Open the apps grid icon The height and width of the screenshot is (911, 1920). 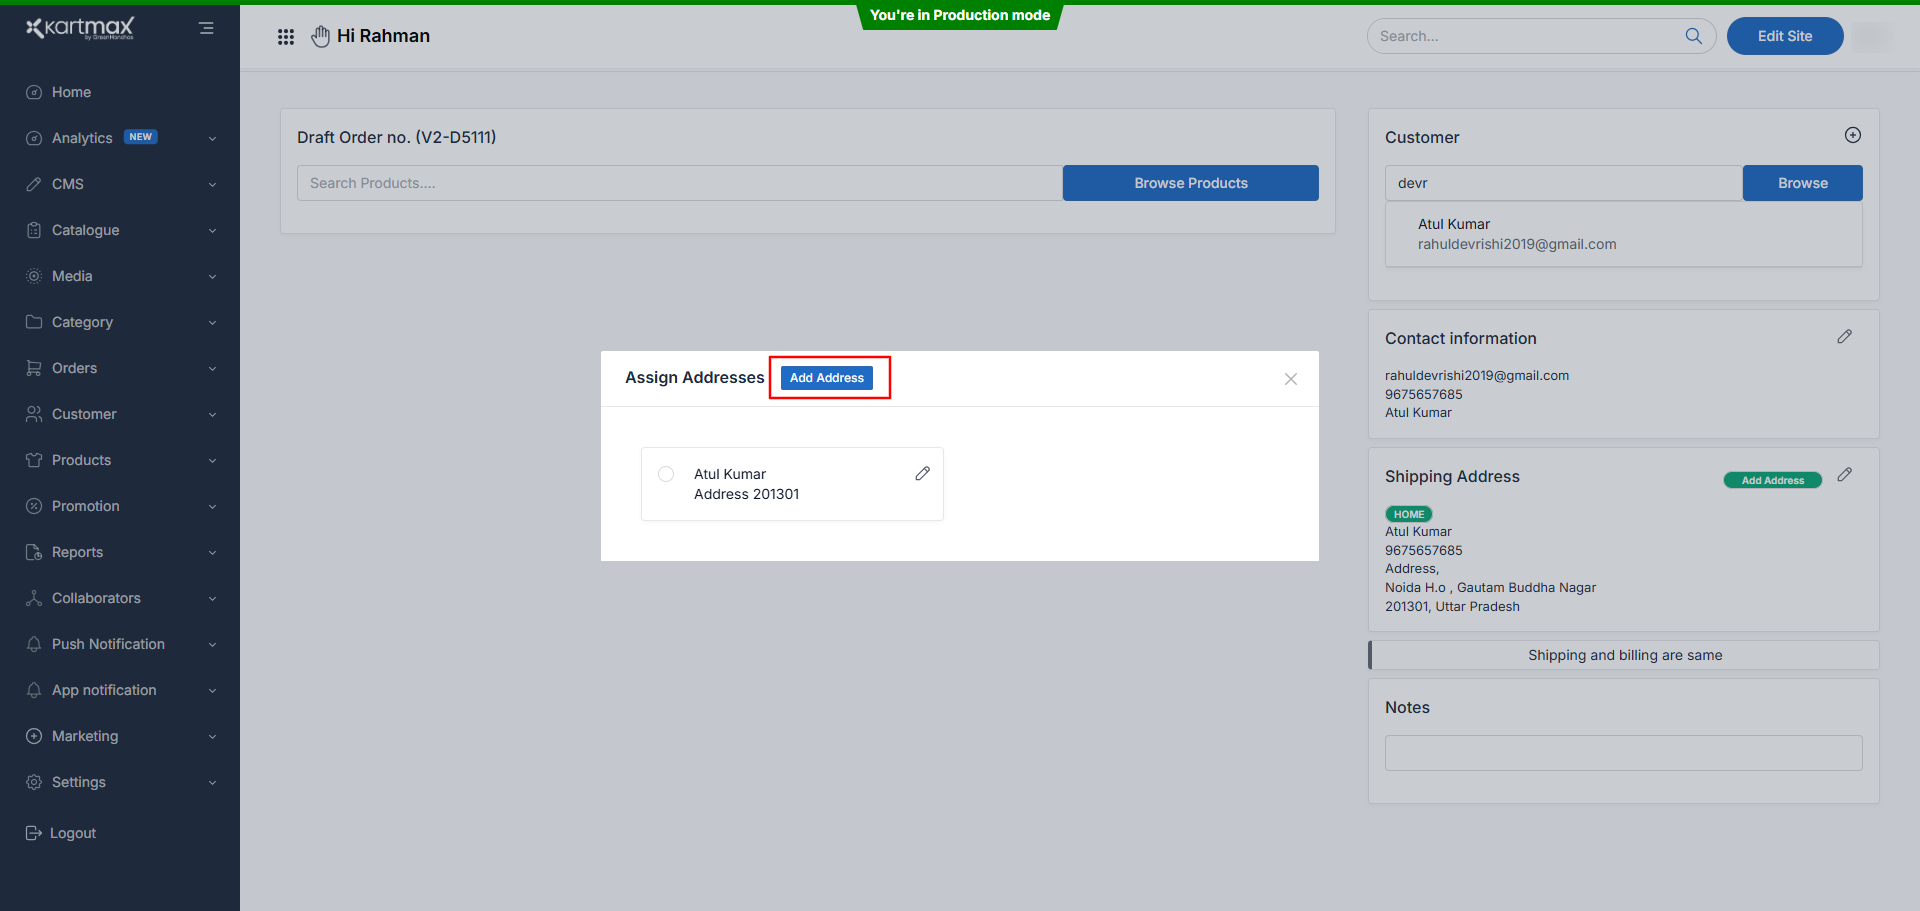pos(286,37)
